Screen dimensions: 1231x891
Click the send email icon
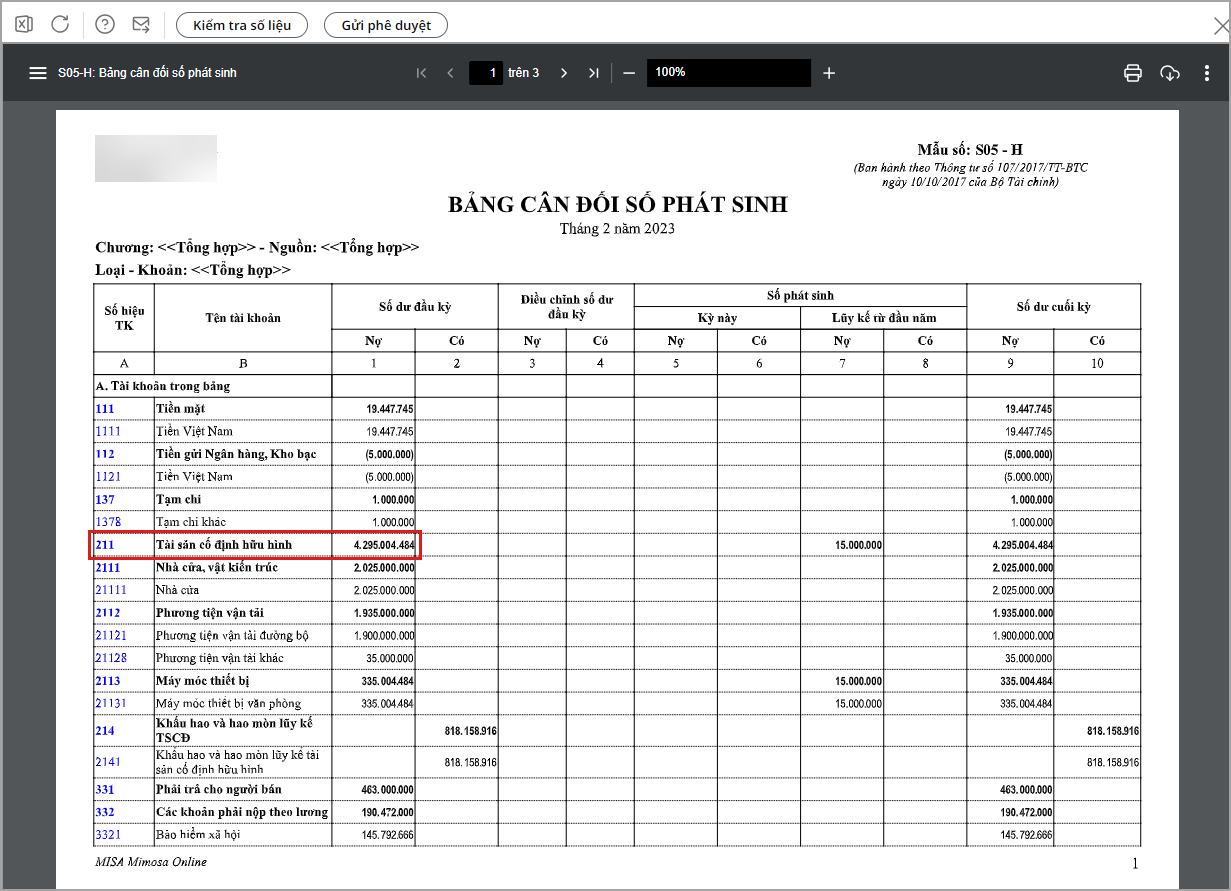coord(141,24)
